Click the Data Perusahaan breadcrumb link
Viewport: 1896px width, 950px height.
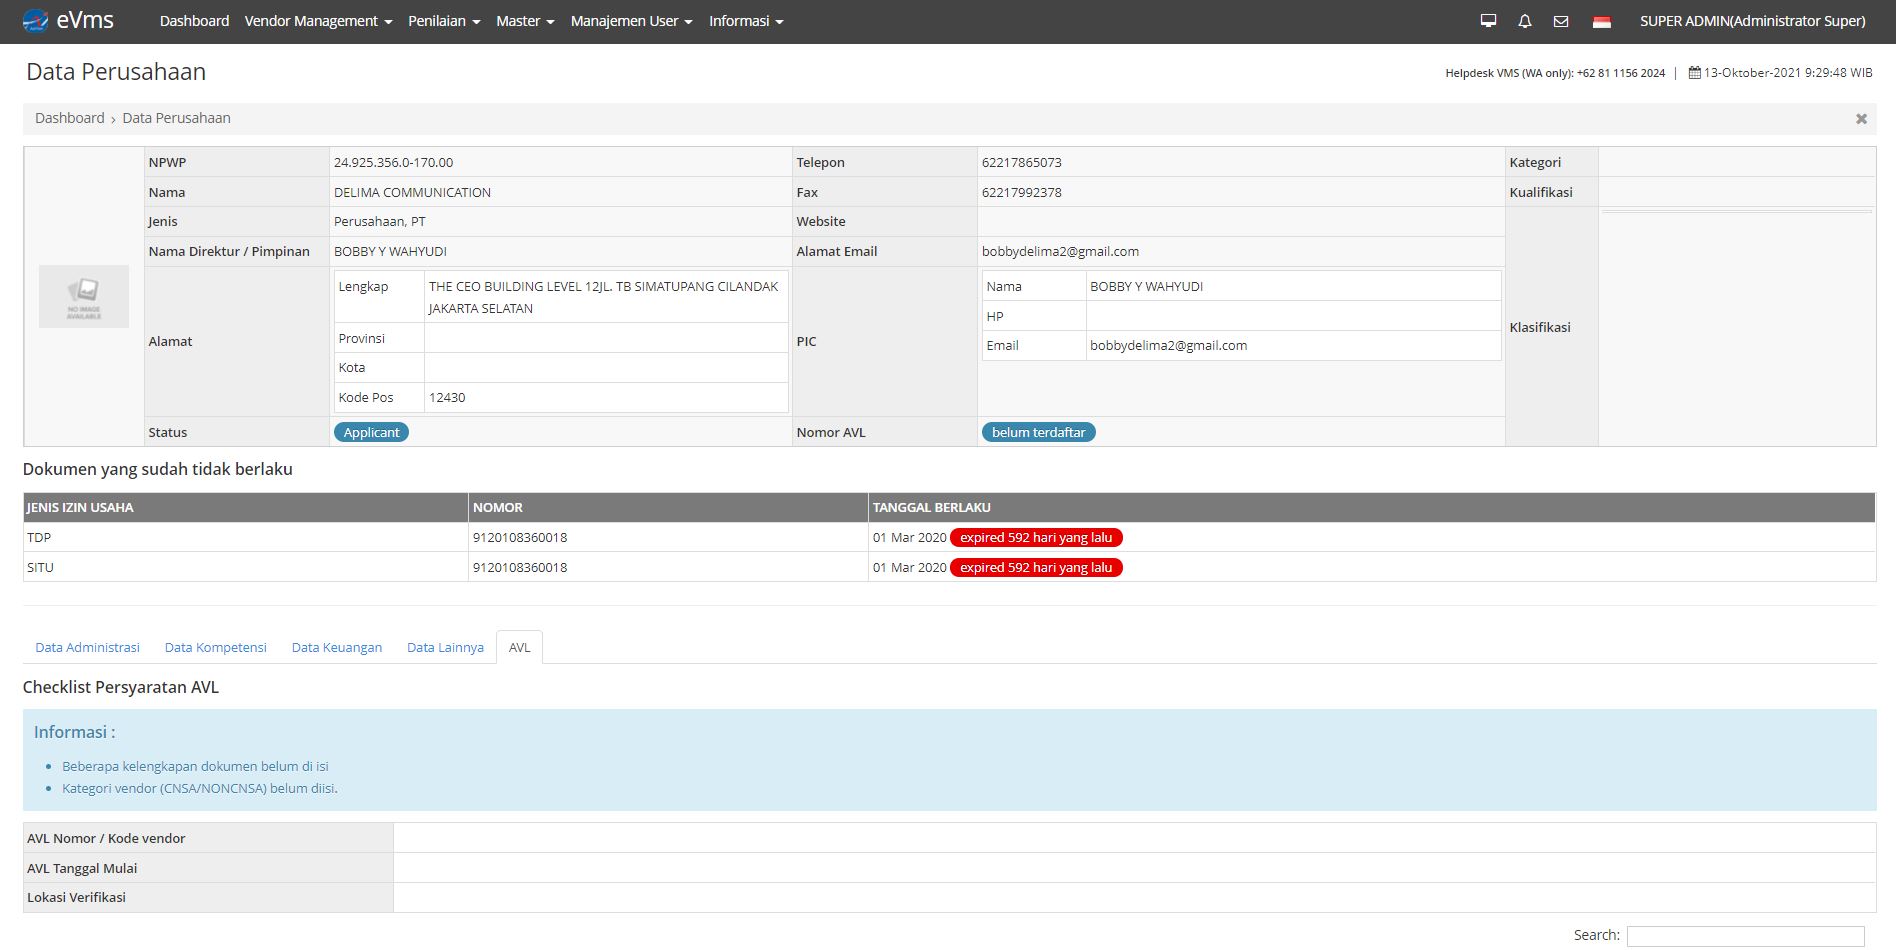click(x=175, y=118)
